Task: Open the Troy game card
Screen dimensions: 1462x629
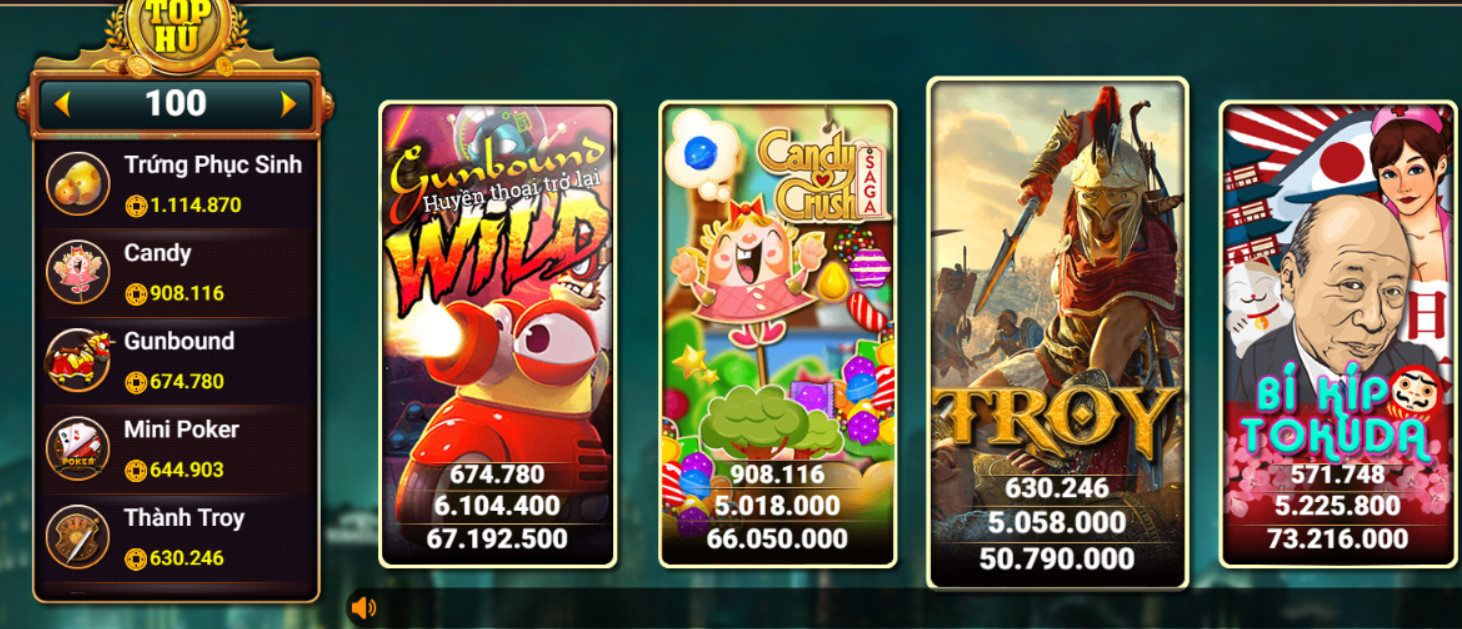Action: [1058, 333]
